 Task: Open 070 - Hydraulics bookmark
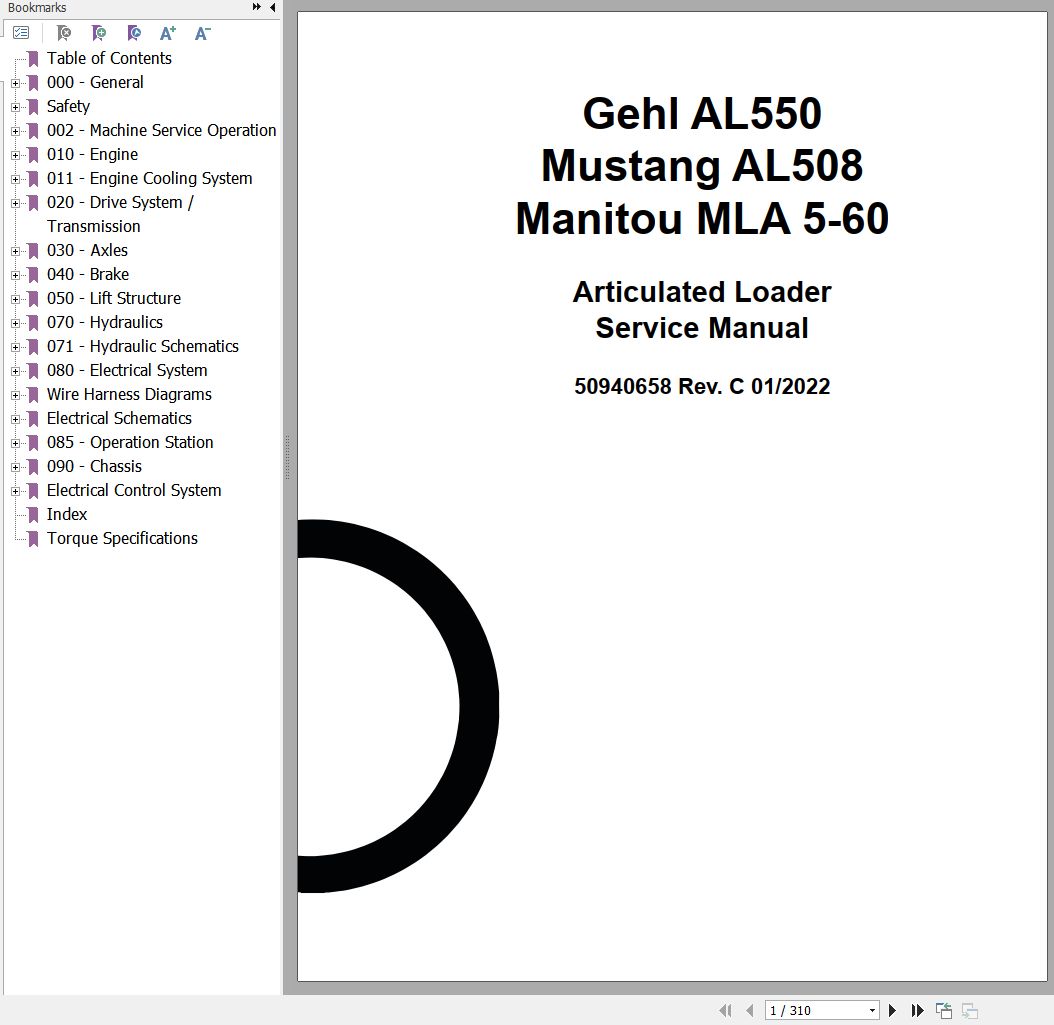click(x=104, y=323)
